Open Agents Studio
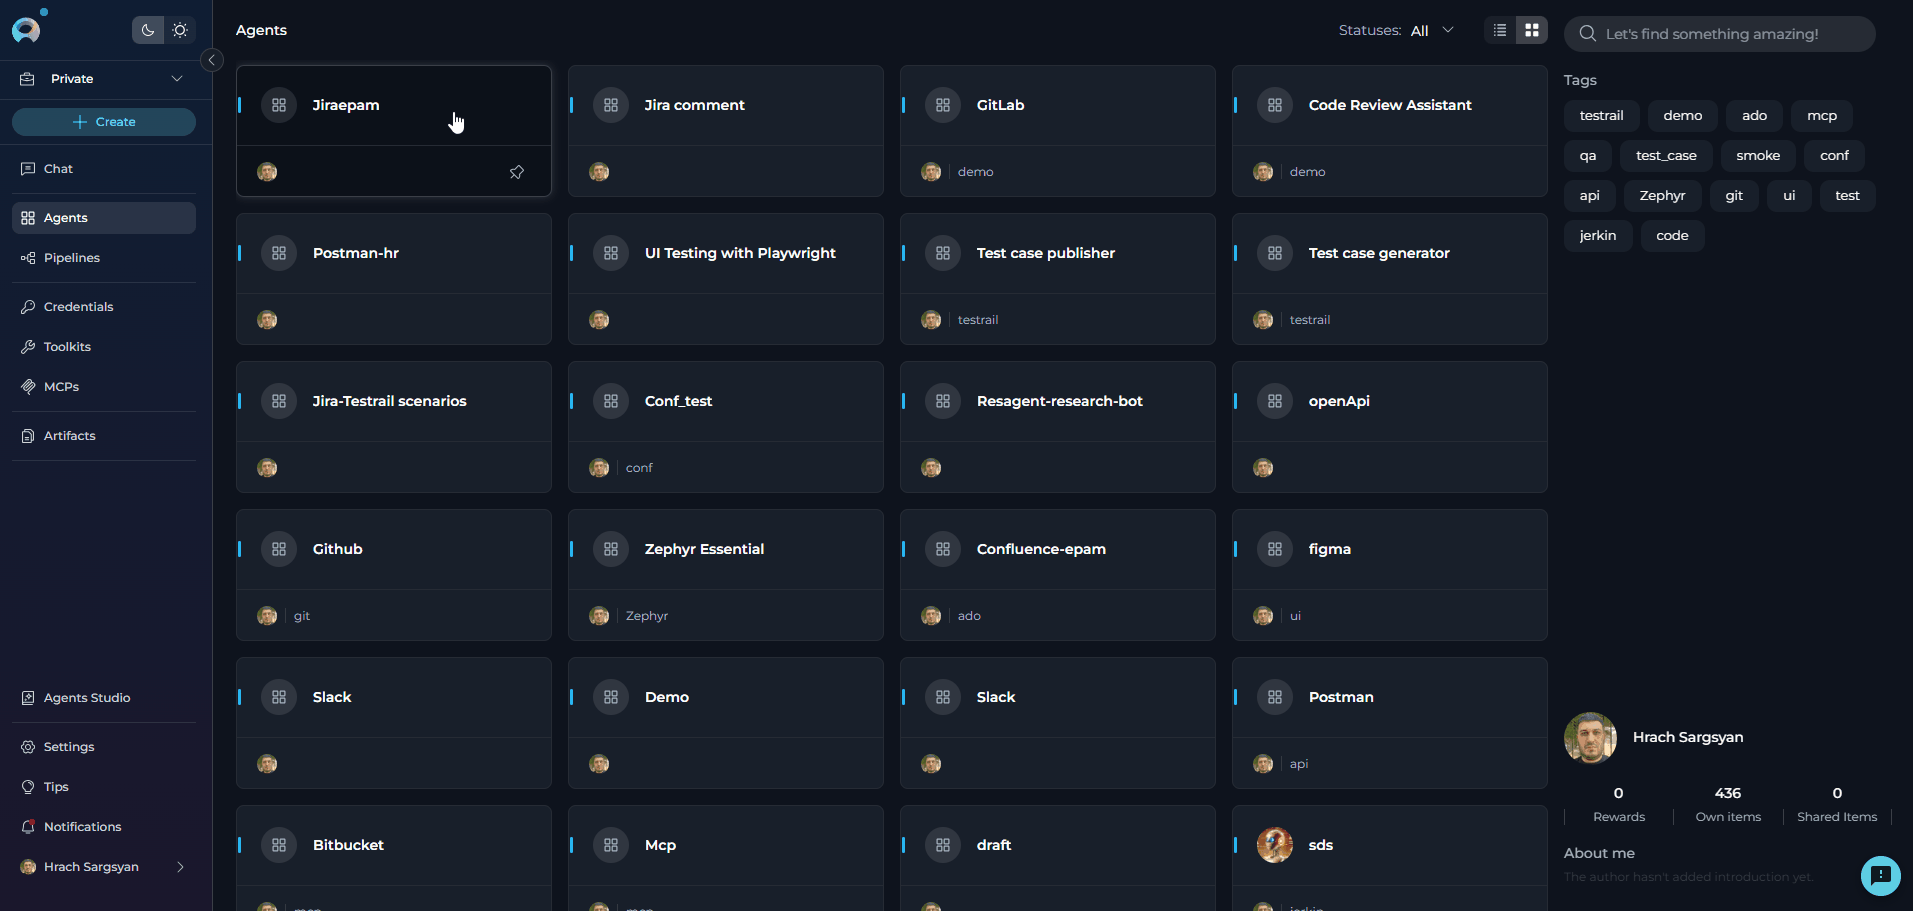The height and width of the screenshot is (911, 1913). pyautogui.click(x=104, y=698)
